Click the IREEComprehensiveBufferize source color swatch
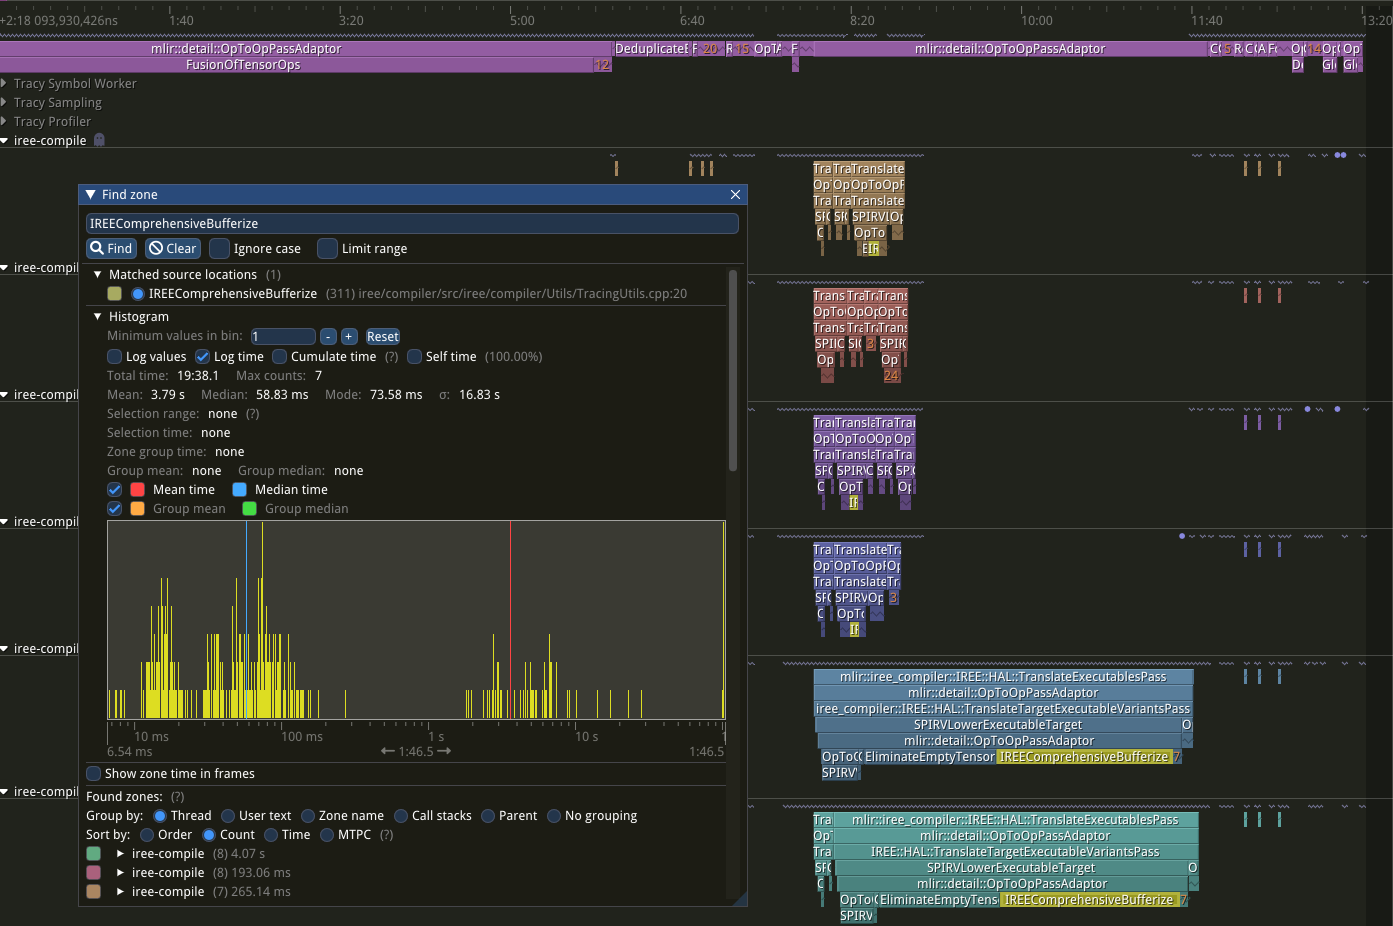The image size is (1393, 926). tap(114, 293)
